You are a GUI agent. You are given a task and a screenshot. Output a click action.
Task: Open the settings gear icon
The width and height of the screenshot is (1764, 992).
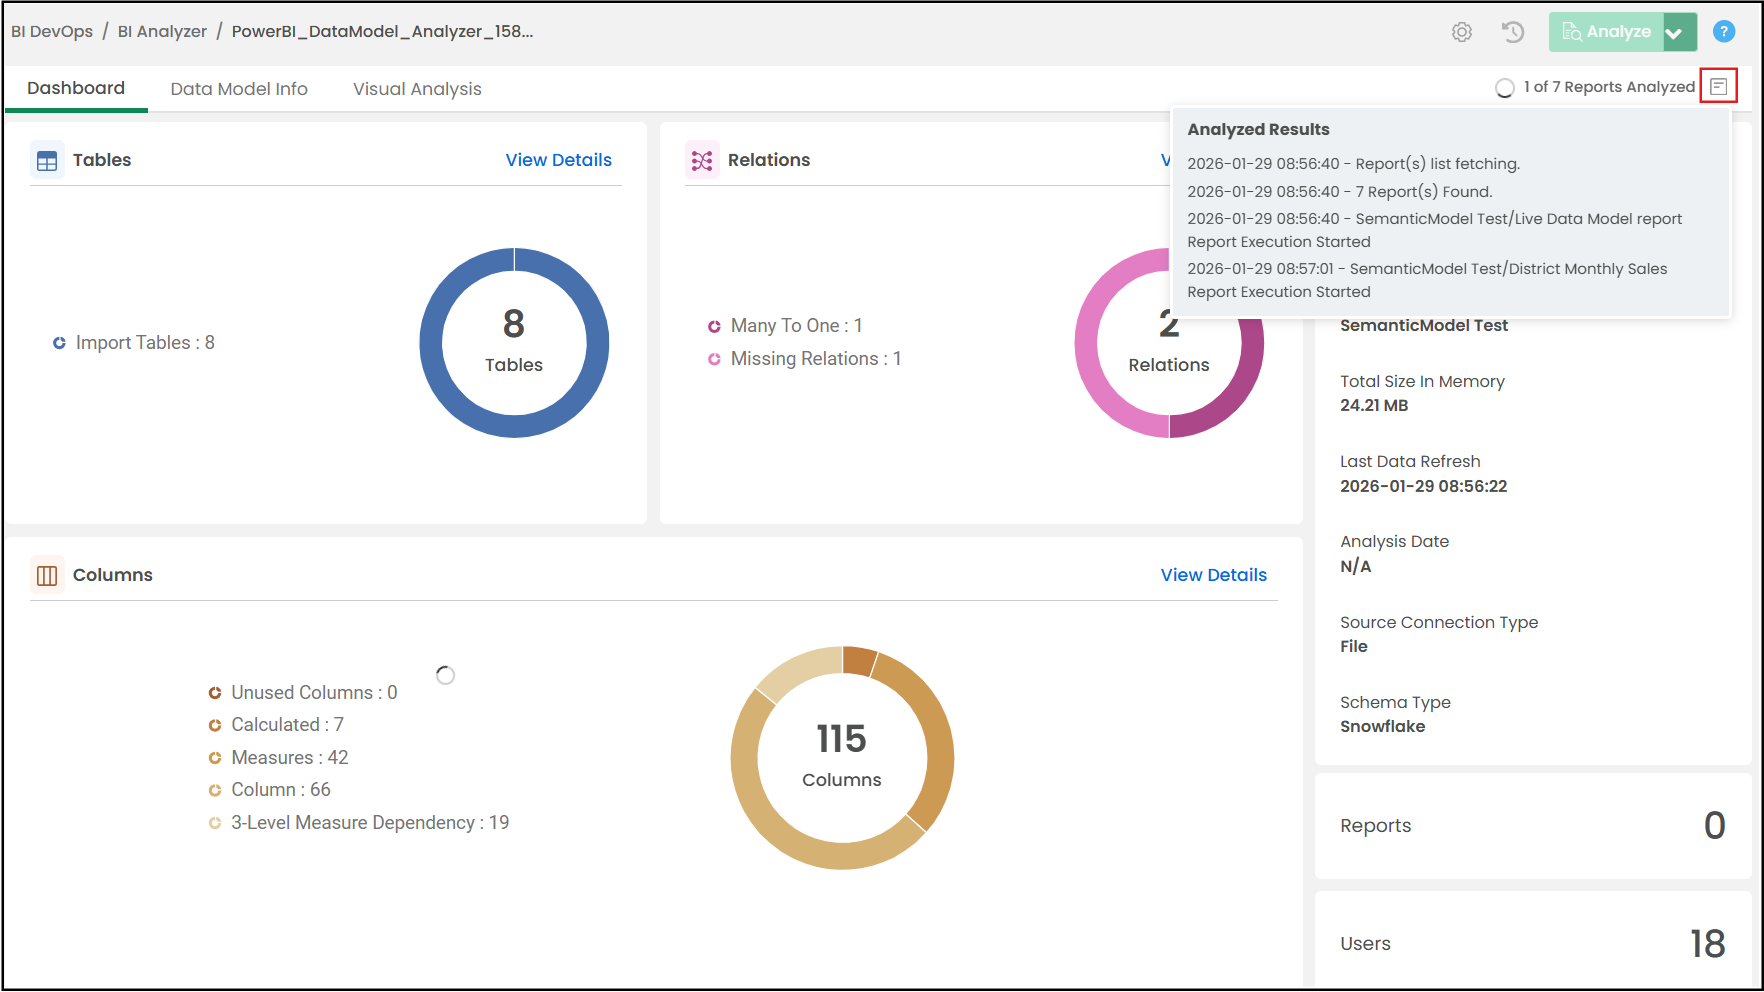pos(1462,32)
